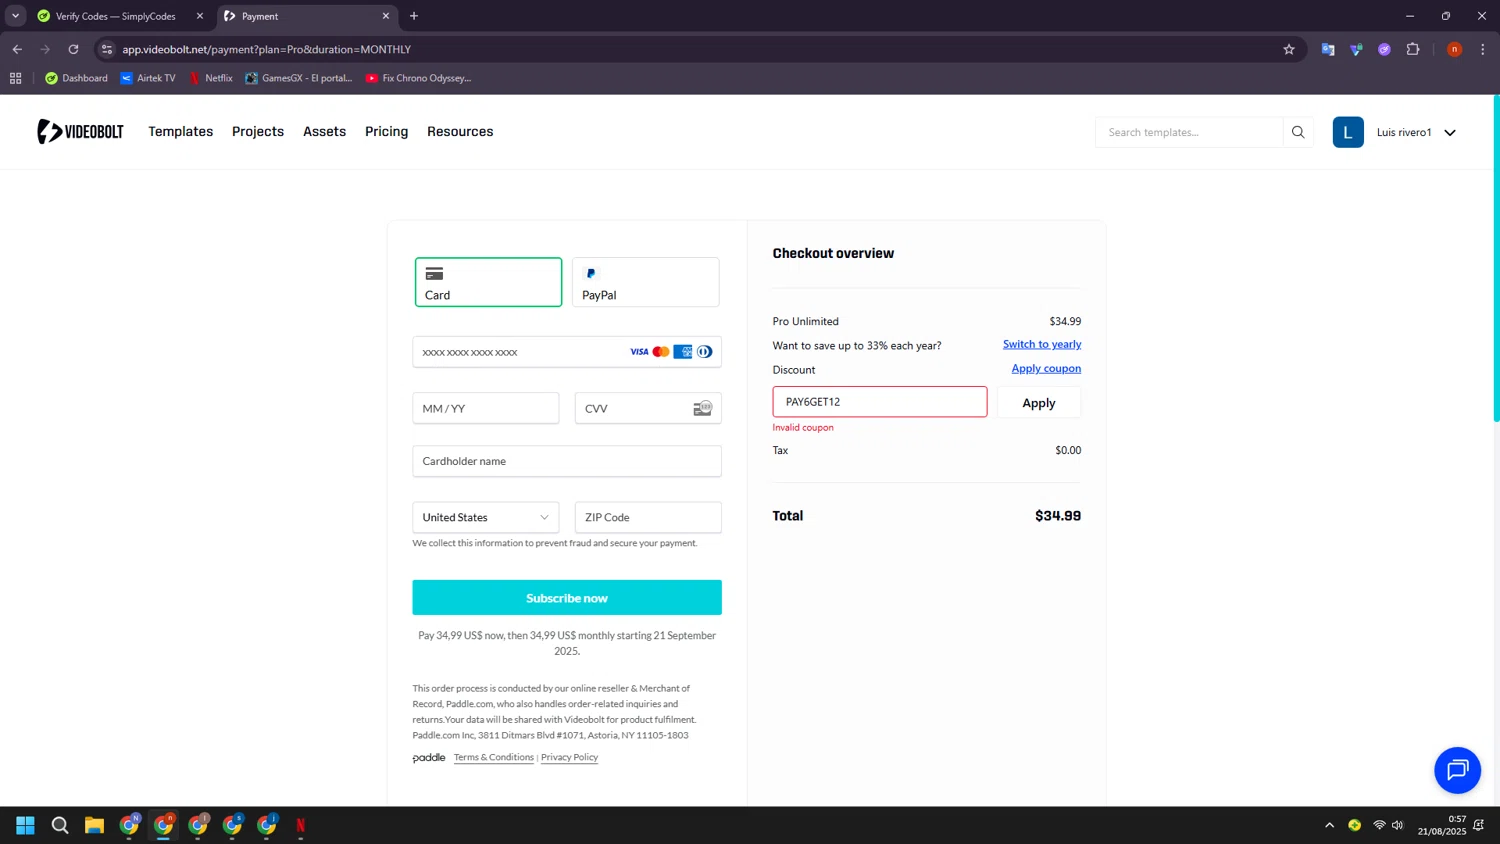Click the Videobolt logo

pos(80,132)
